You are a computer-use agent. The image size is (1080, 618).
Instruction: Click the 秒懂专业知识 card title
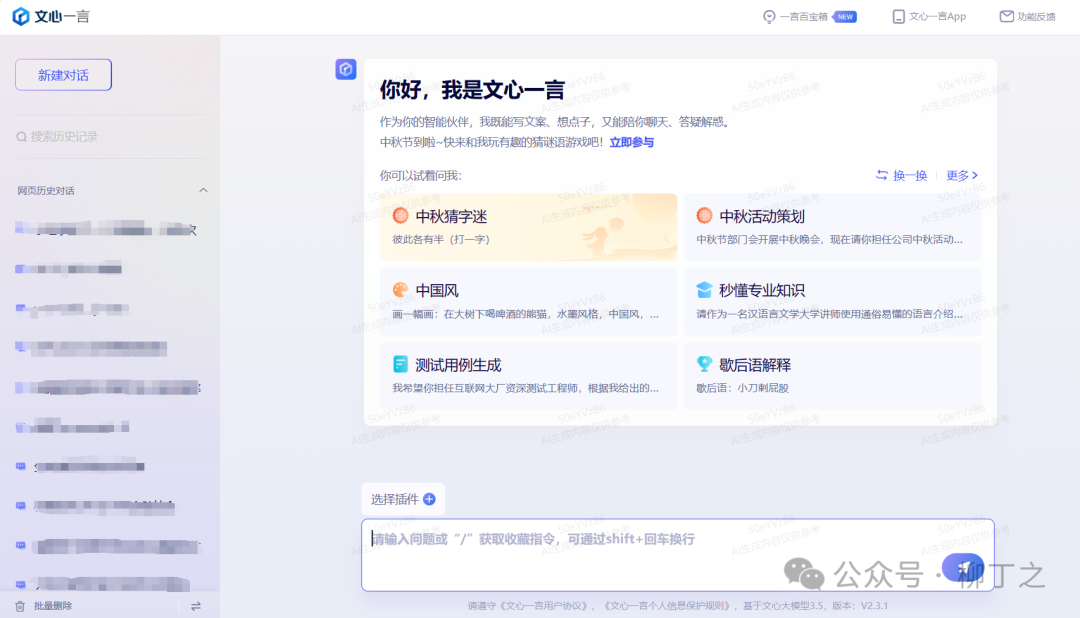coord(762,291)
